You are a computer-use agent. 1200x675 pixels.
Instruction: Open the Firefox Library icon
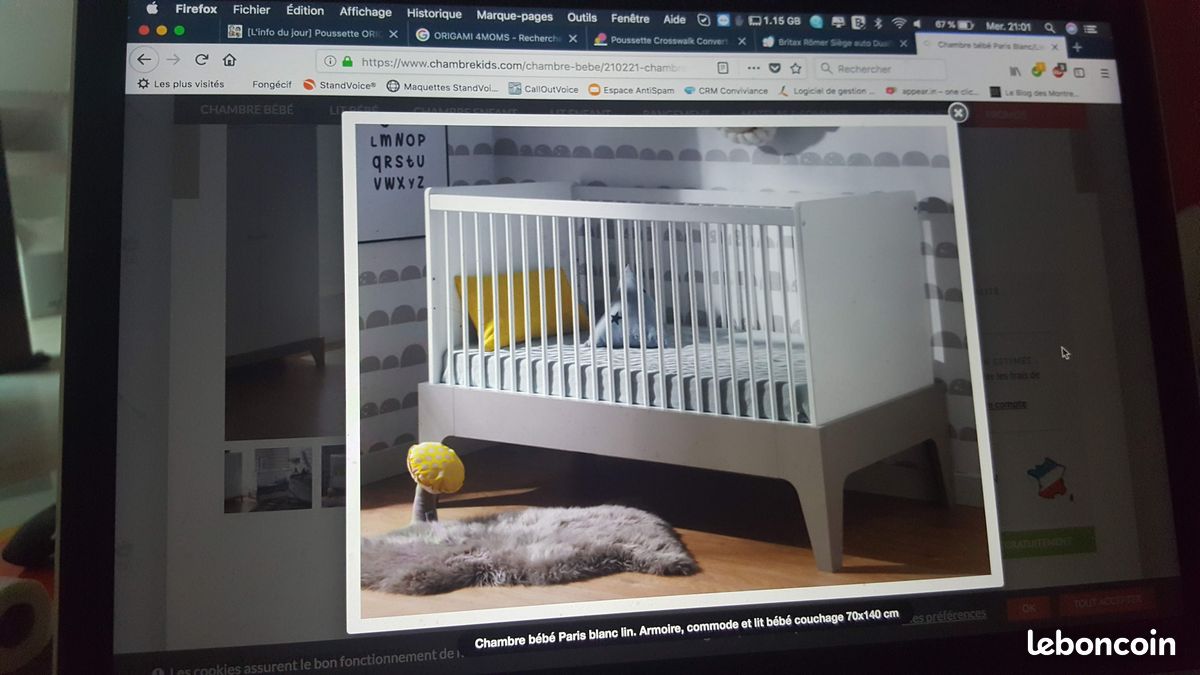[1014, 71]
